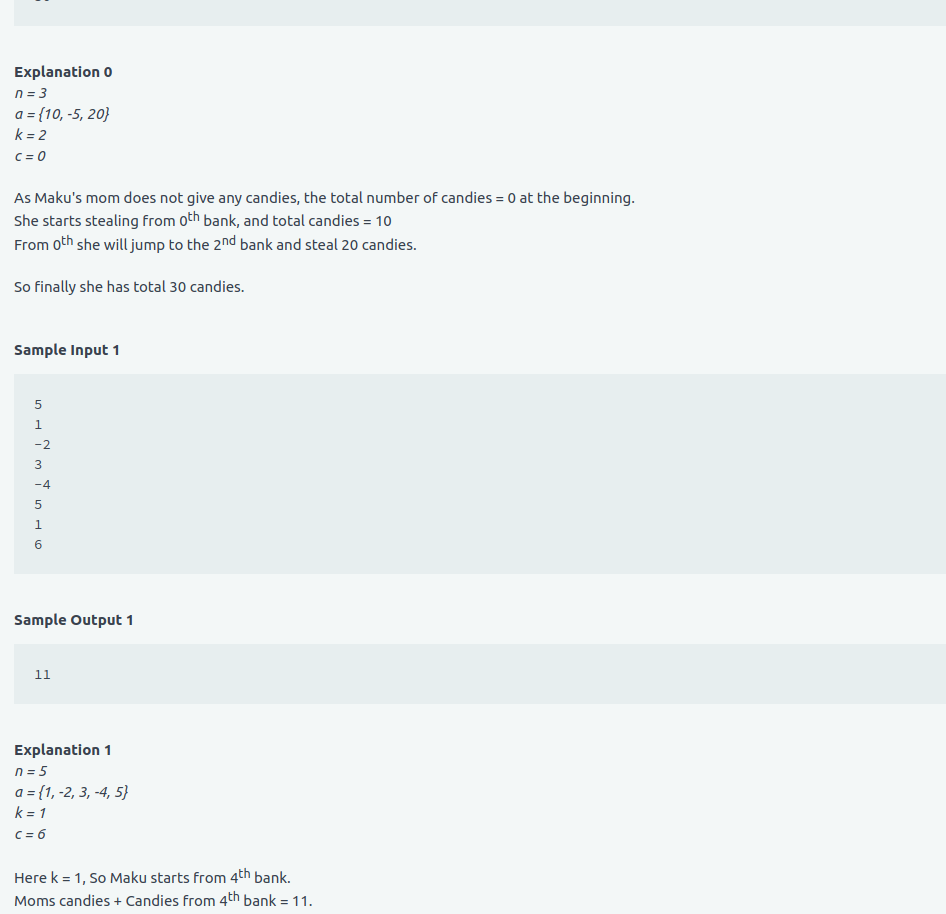Click the sentence starting 'As Maku's mom does not give'
The width and height of the screenshot is (946, 914).
pyautogui.click(x=324, y=198)
